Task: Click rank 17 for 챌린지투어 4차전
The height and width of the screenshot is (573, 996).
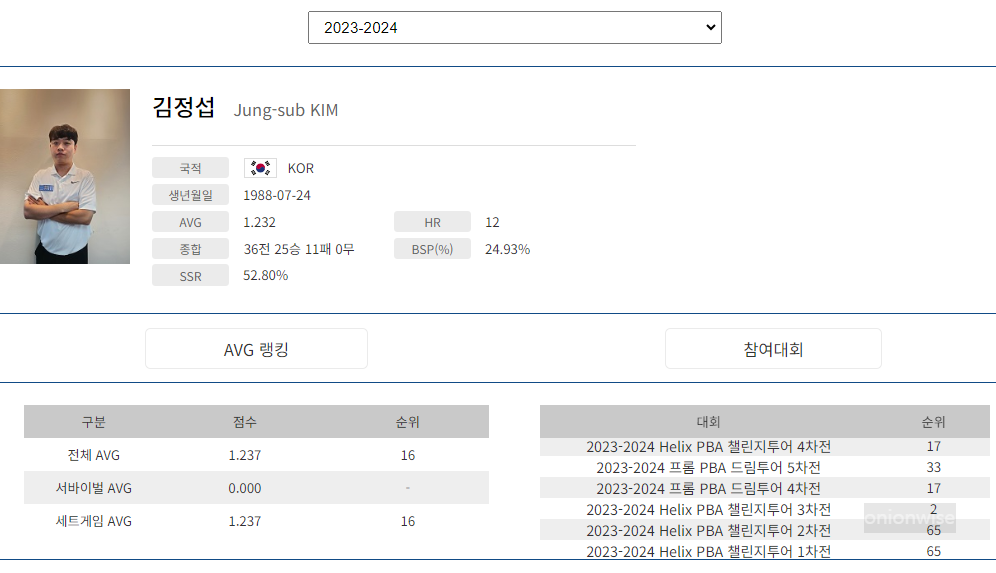Action: pyautogui.click(x=933, y=447)
